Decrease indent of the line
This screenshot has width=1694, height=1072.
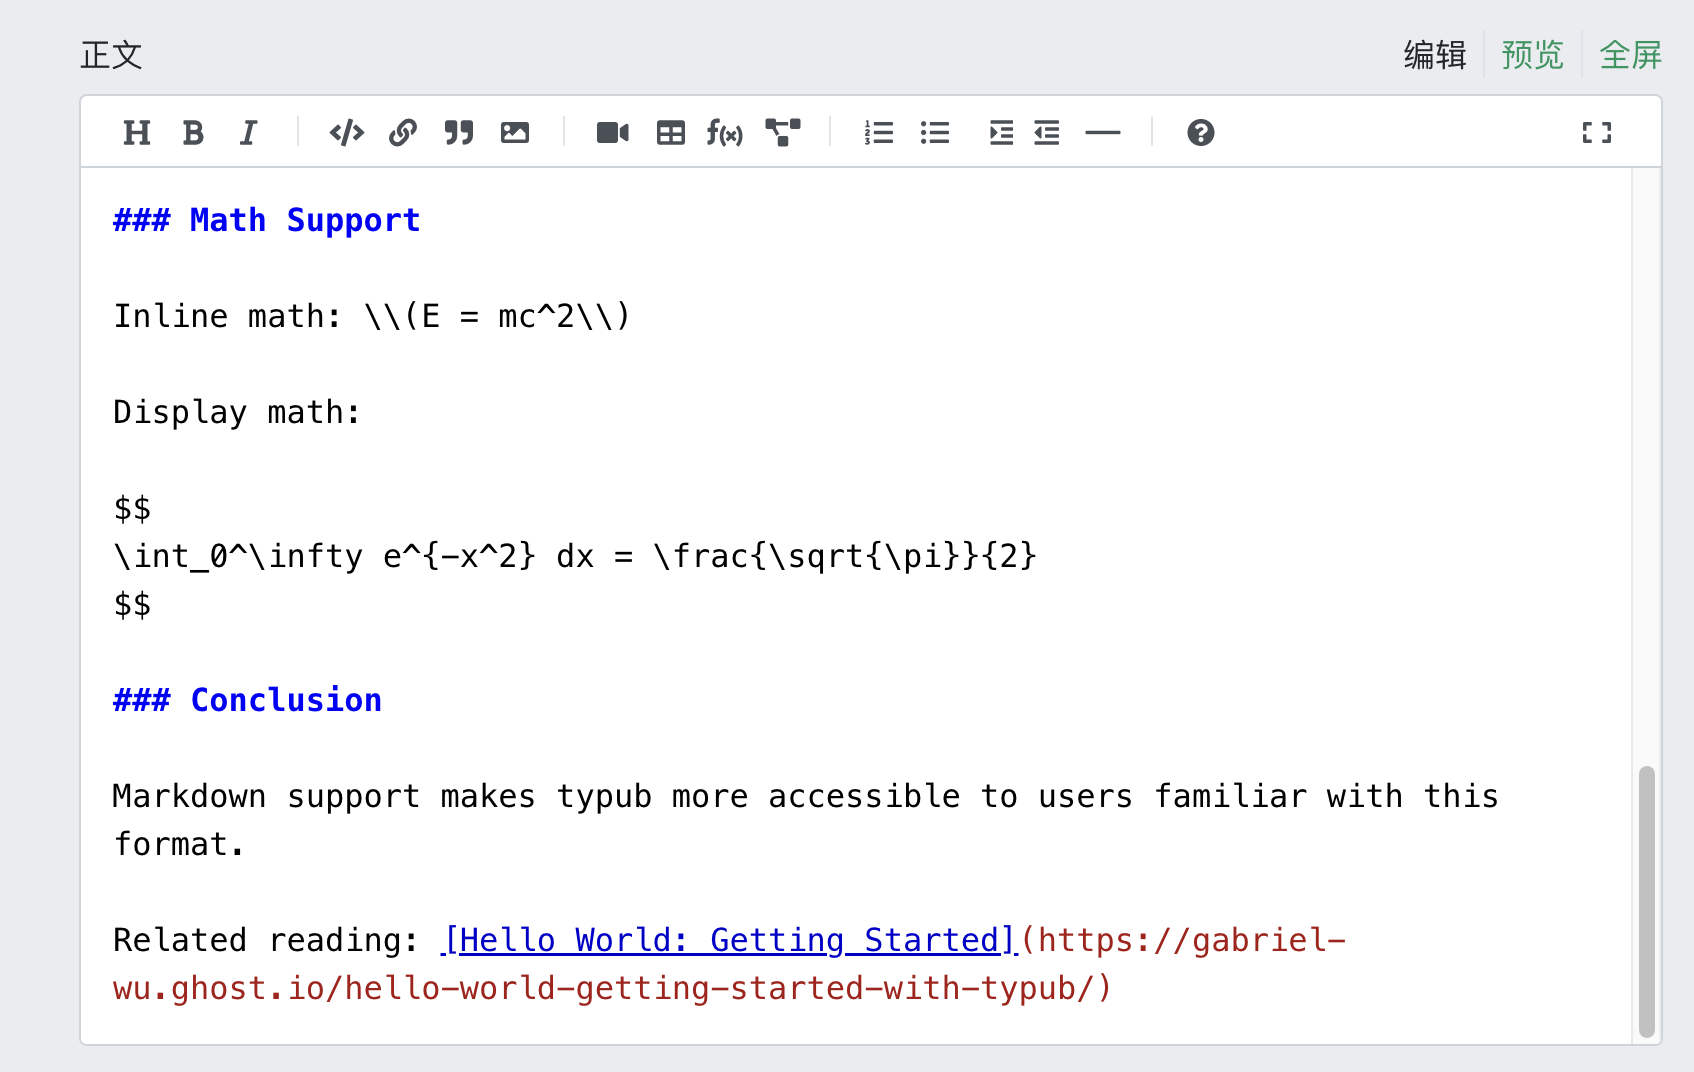[x=1047, y=133]
